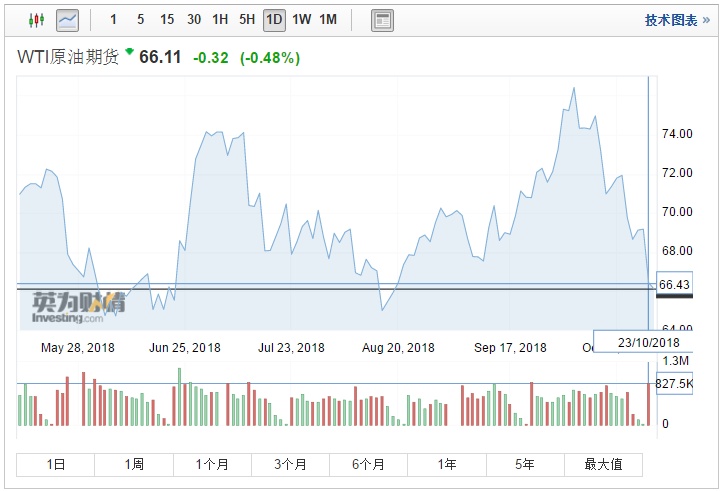Click the Aug 20, 2018 axis label
Screen dimensions: 724x491
pos(398,347)
